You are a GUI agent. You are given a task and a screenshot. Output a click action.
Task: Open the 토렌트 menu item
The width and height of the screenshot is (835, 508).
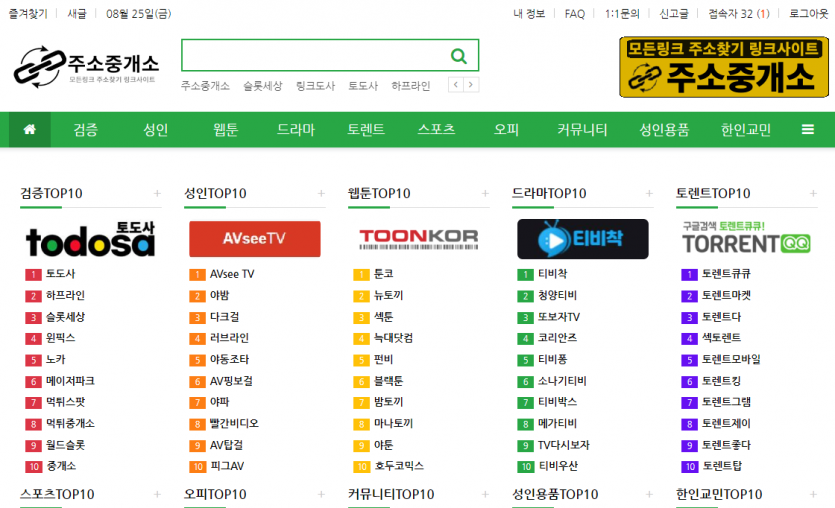366,129
